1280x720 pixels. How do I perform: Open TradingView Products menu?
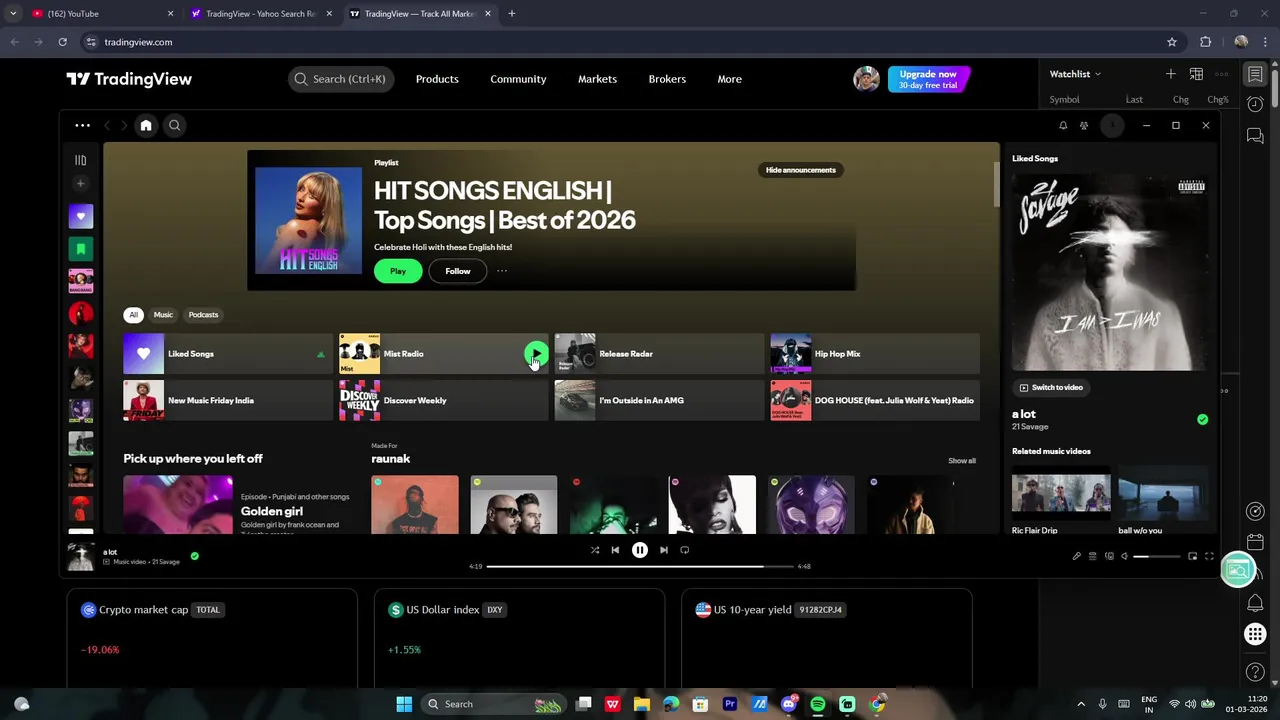point(437,79)
